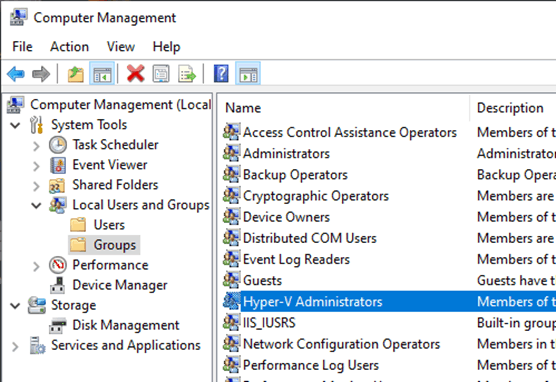This screenshot has width=556, height=382.
Task: Open the Help menu
Action: [x=166, y=46]
